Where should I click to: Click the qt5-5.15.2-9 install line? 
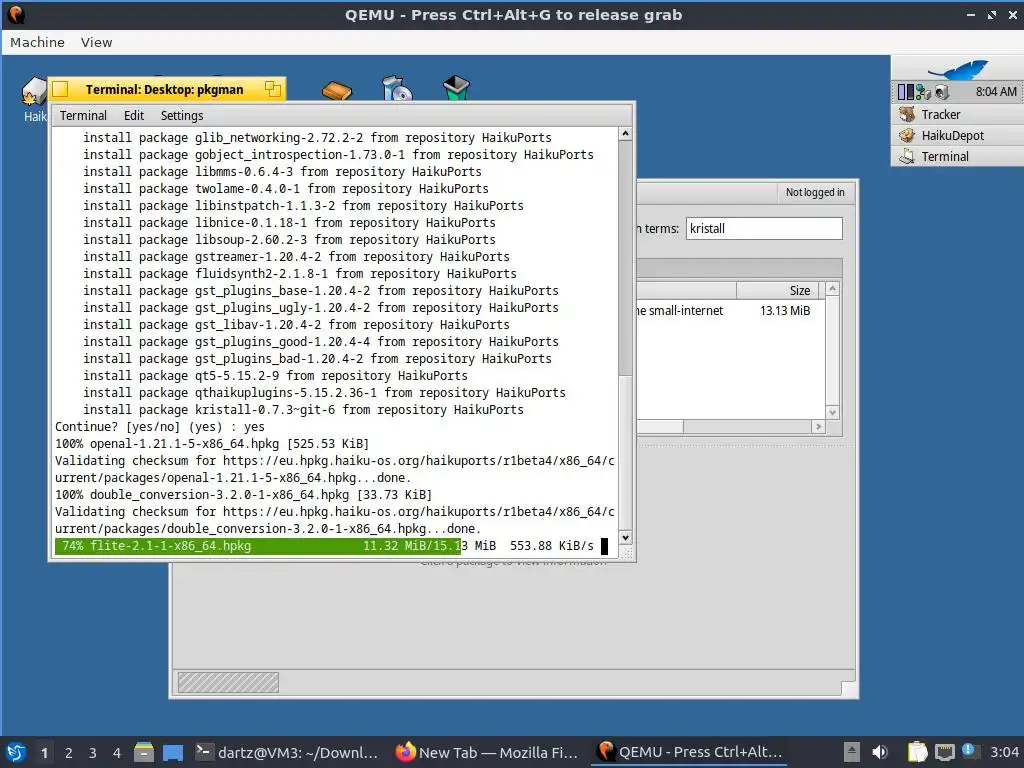[x=275, y=376]
